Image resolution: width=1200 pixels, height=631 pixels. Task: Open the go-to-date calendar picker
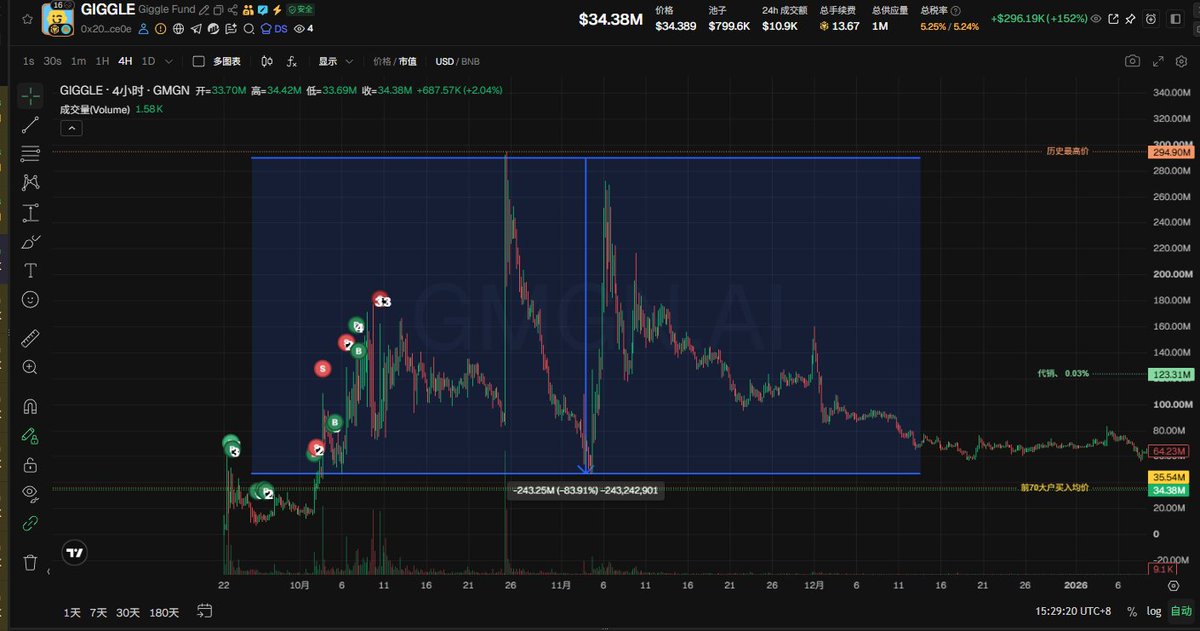click(x=205, y=611)
